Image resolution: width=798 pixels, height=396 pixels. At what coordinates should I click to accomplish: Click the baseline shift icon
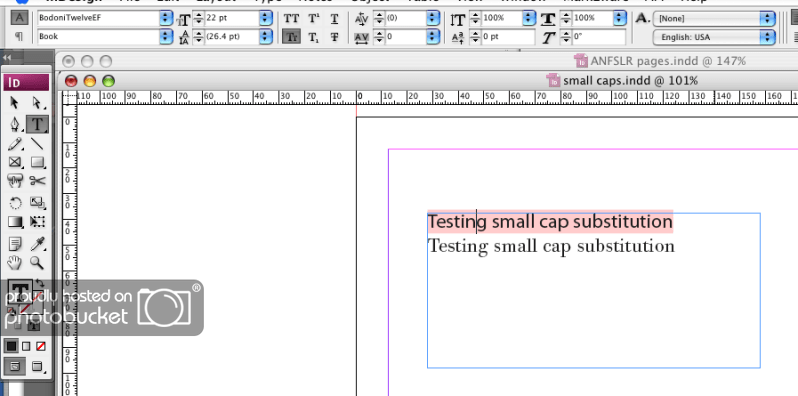click(458, 37)
